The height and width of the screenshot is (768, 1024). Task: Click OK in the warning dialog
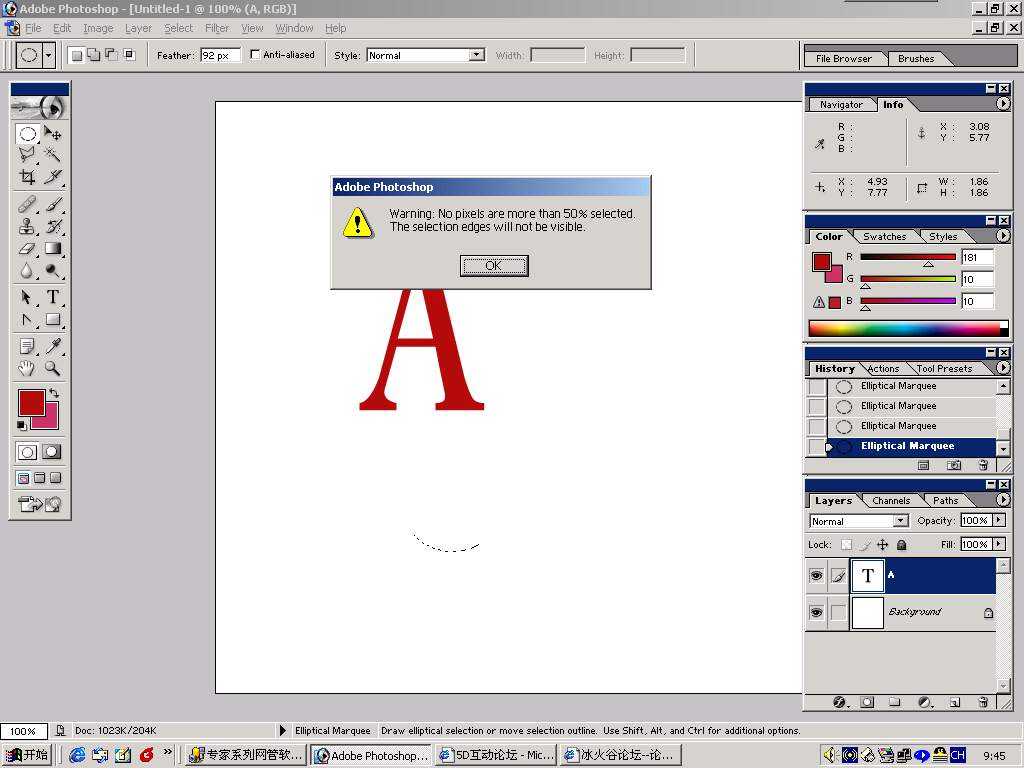(x=494, y=265)
